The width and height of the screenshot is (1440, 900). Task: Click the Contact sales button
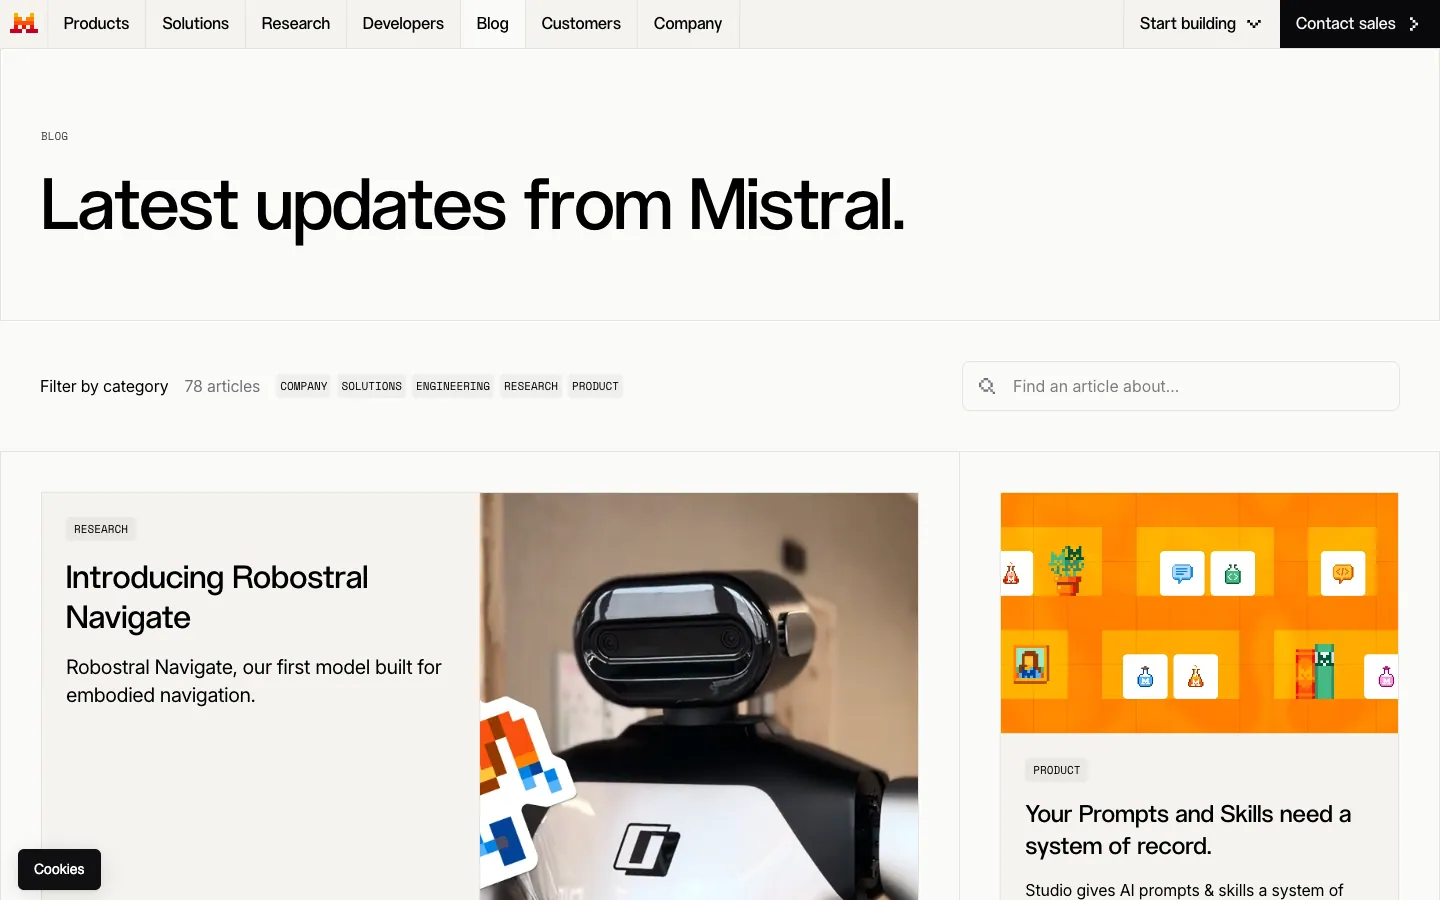pyautogui.click(x=1359, y=23)
